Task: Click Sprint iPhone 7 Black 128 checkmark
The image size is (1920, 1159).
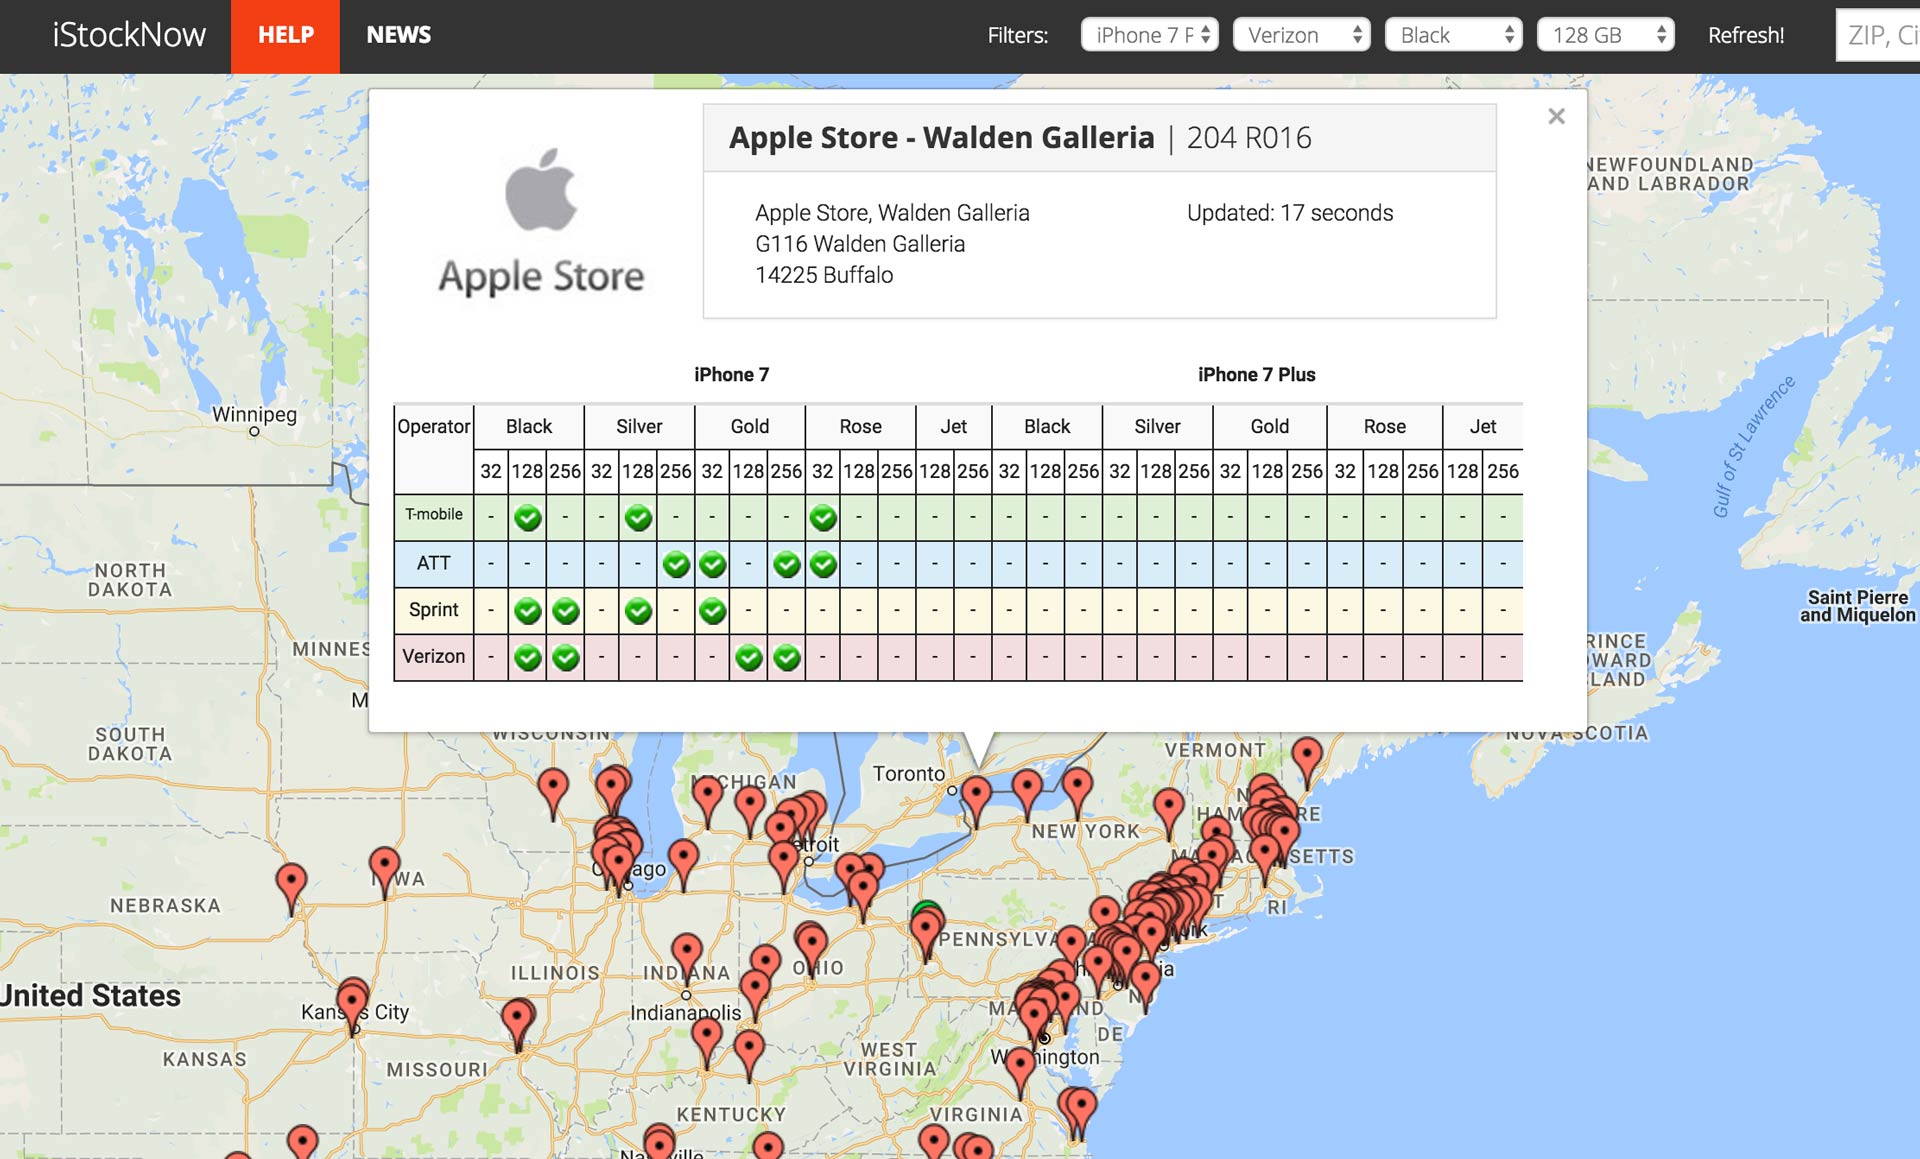Action: coord(528,610)
